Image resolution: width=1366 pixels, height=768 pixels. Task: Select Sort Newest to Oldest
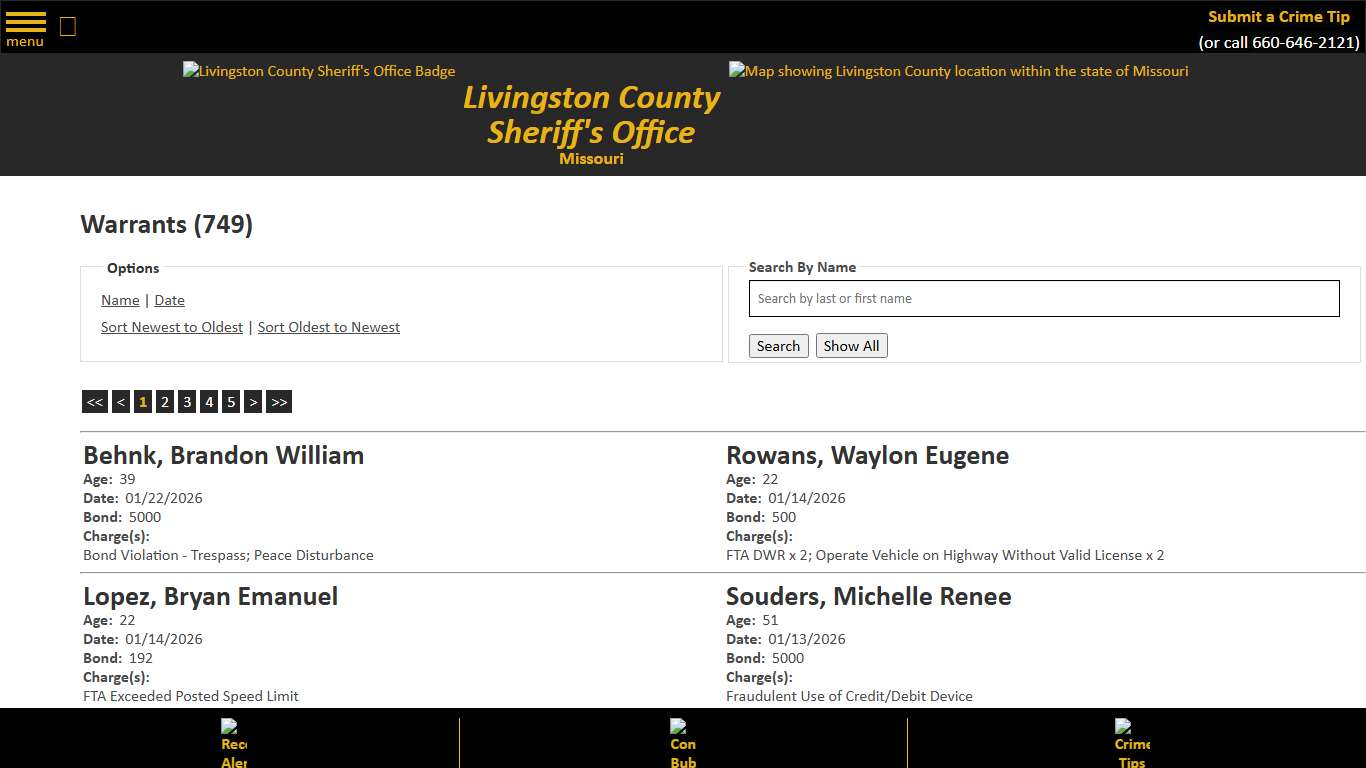click(x=171, y=327)
